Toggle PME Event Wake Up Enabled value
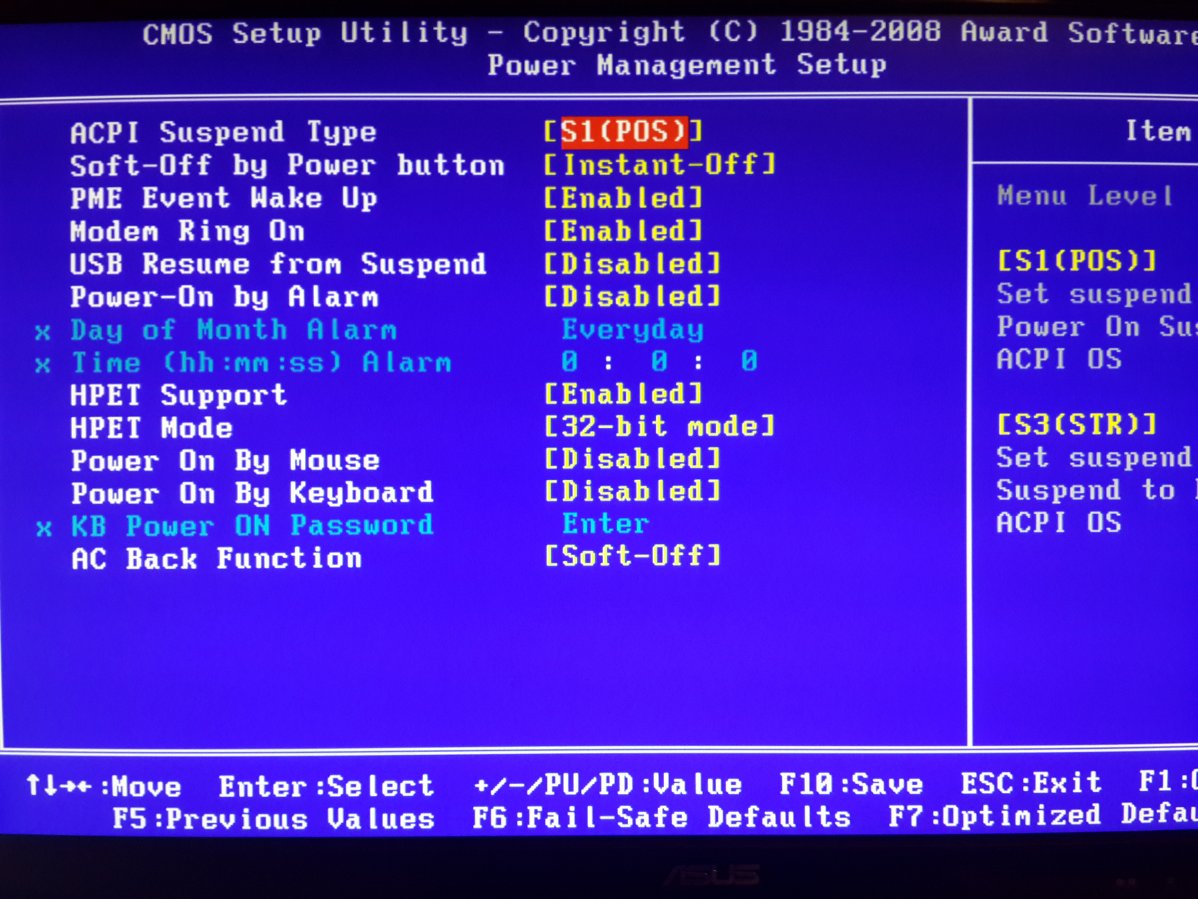 [623, 198]
